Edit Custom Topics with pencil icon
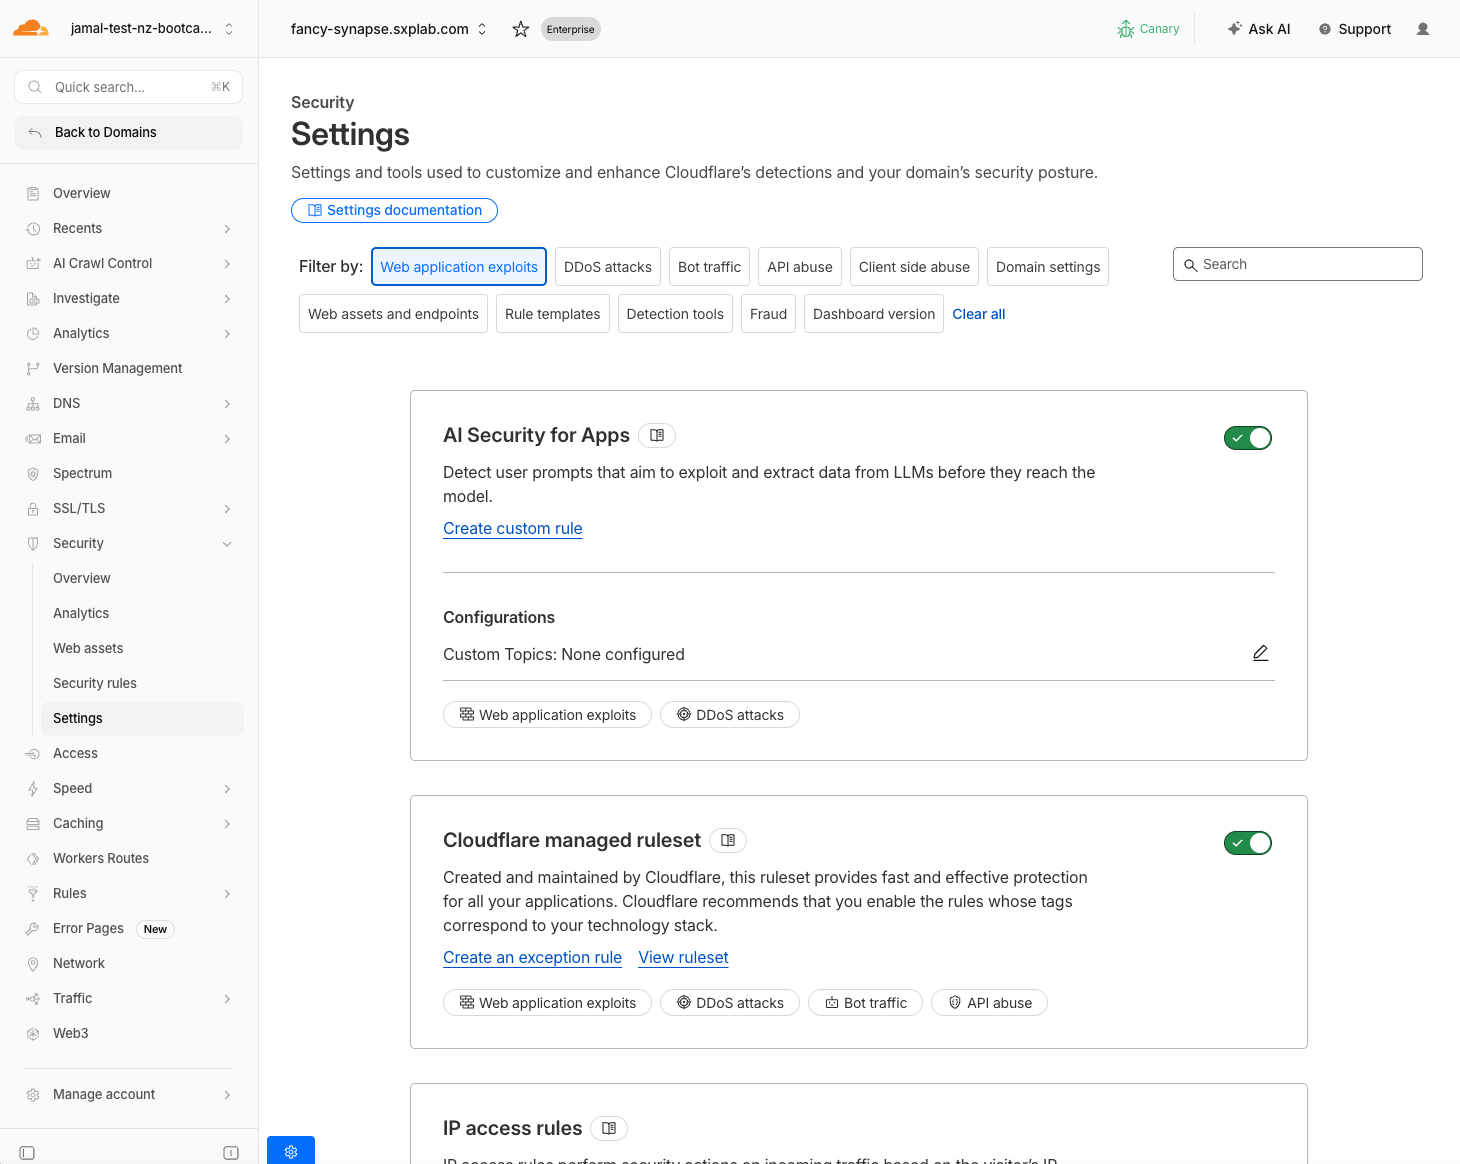Viewport: 1460px width, 1164px height. (x=1261, y=653)
